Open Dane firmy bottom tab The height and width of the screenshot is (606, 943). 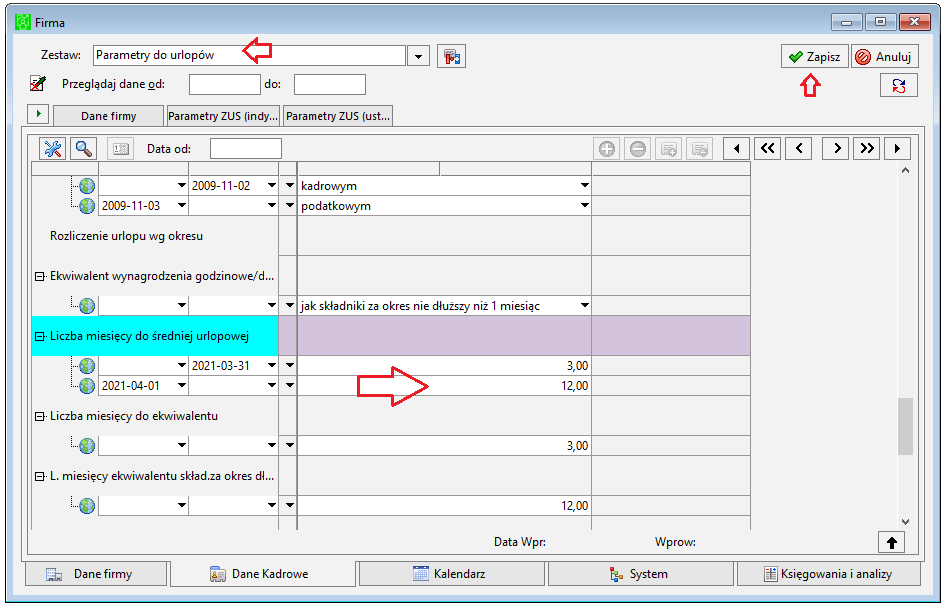tap(96, 574)
